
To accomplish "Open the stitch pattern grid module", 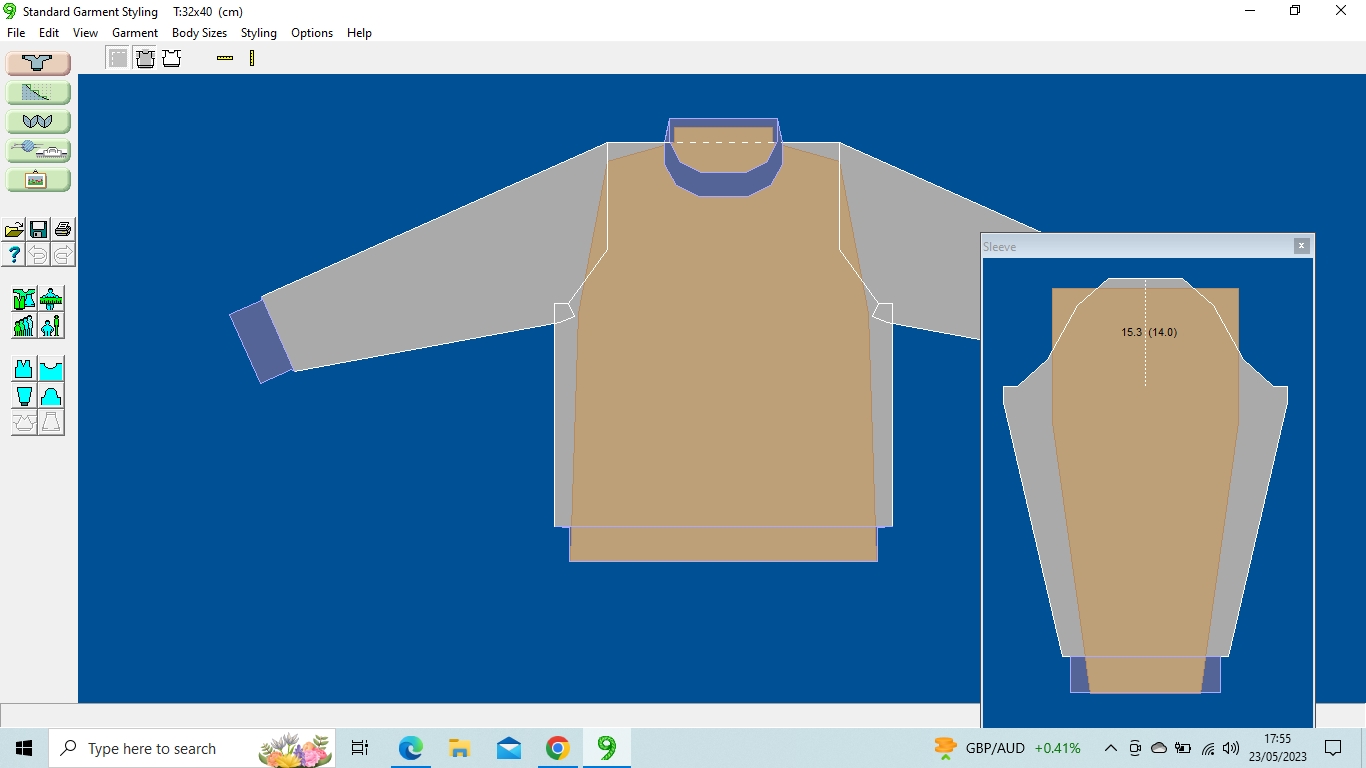I will (x=38, y=93).
